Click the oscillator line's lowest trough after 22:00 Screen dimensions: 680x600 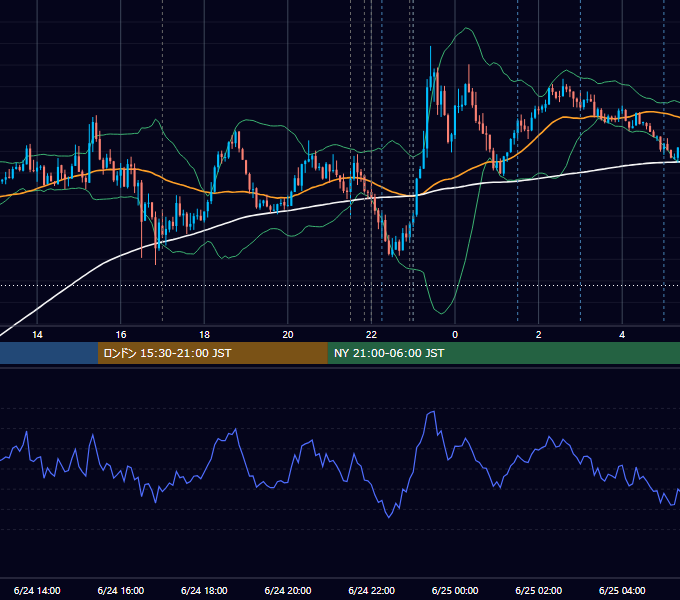click(389, 516)
